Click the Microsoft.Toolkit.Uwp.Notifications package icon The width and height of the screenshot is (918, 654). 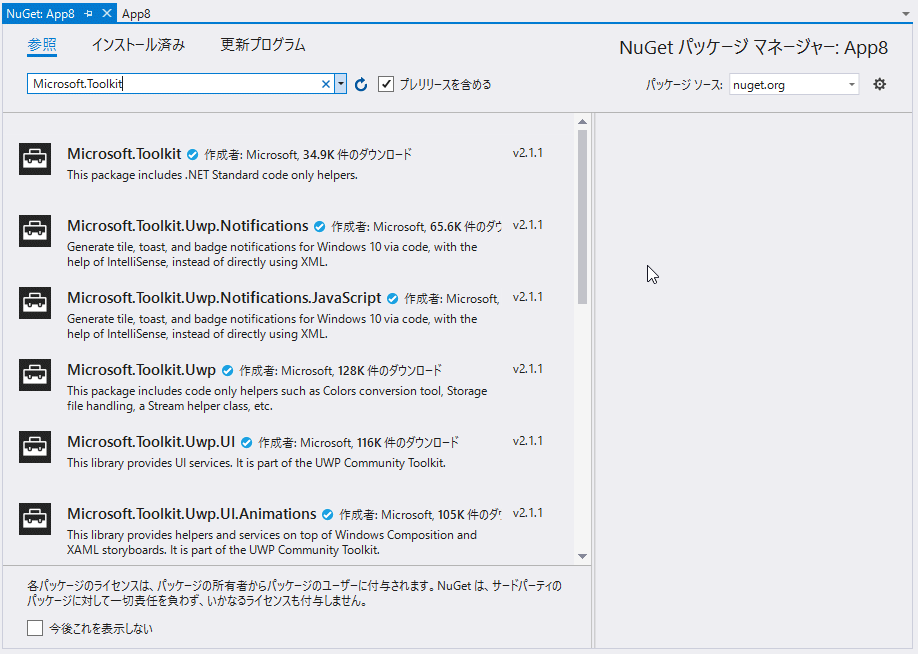pos(34,230)
